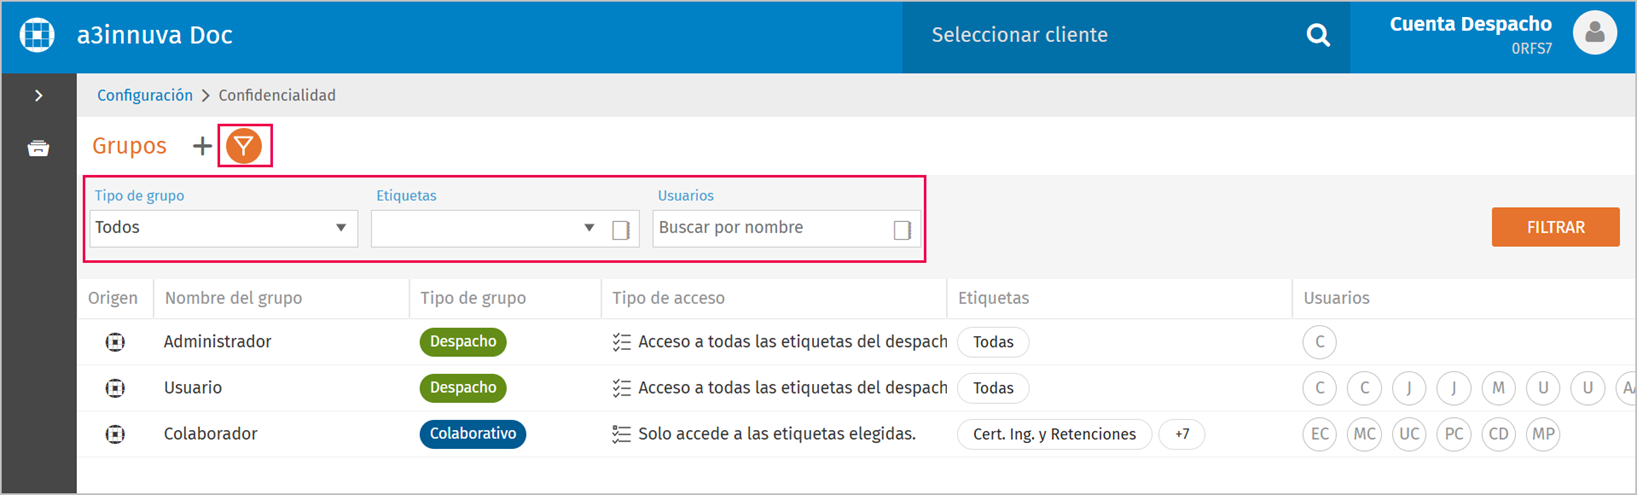Click the Colaborativo badge

[x=473, y=434]
